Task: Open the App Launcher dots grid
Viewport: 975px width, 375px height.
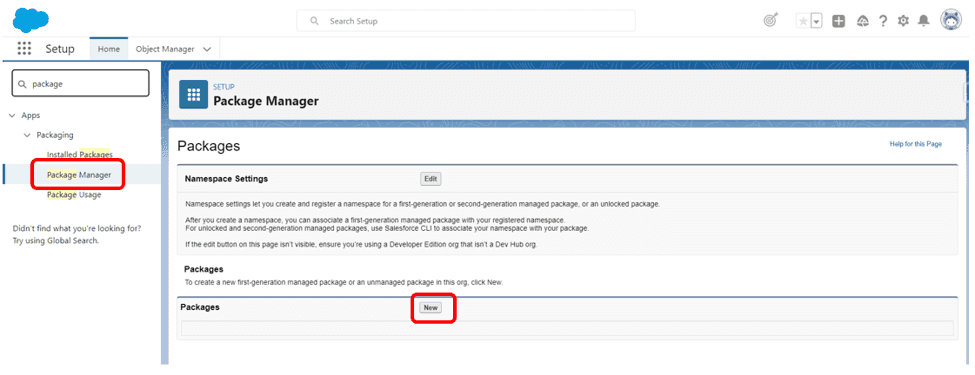Action: pos(24,49)
